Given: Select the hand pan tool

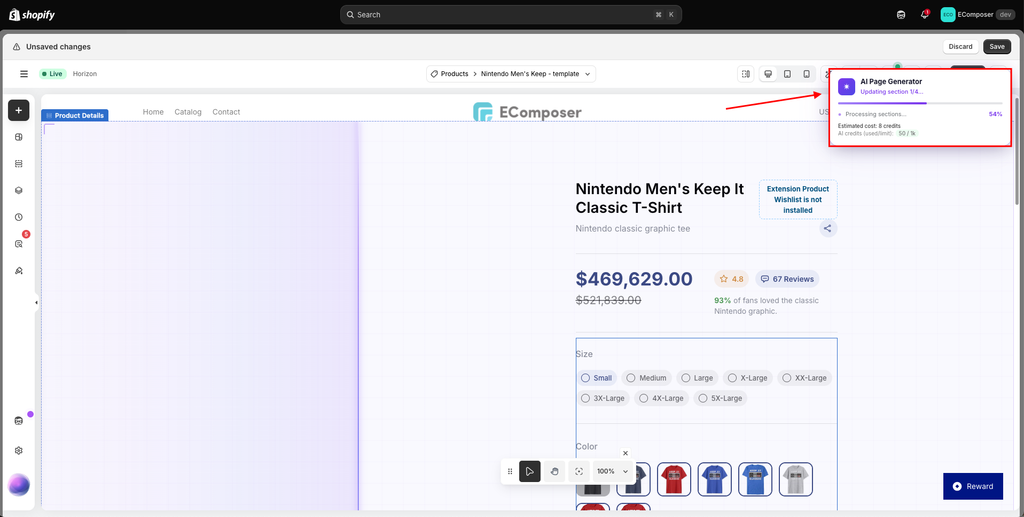Looking at the screenshot, I should click(x=554, y=471).
